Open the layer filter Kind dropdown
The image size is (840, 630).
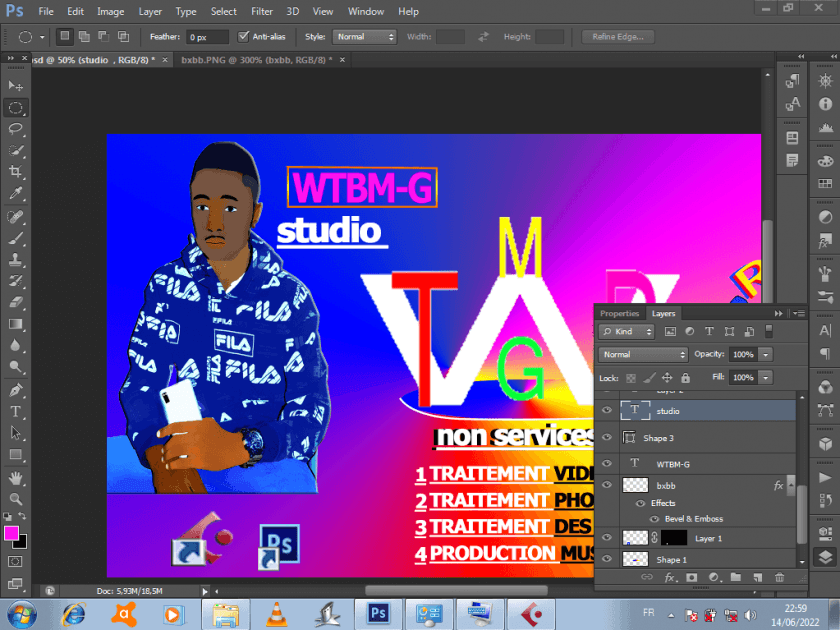tap(626, 332)
